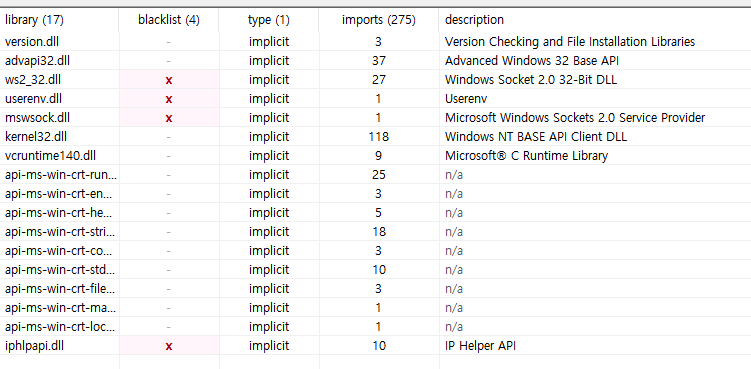Sort by the blacklist (4) column header
This screenshot has width=751, height=369.
169,20
